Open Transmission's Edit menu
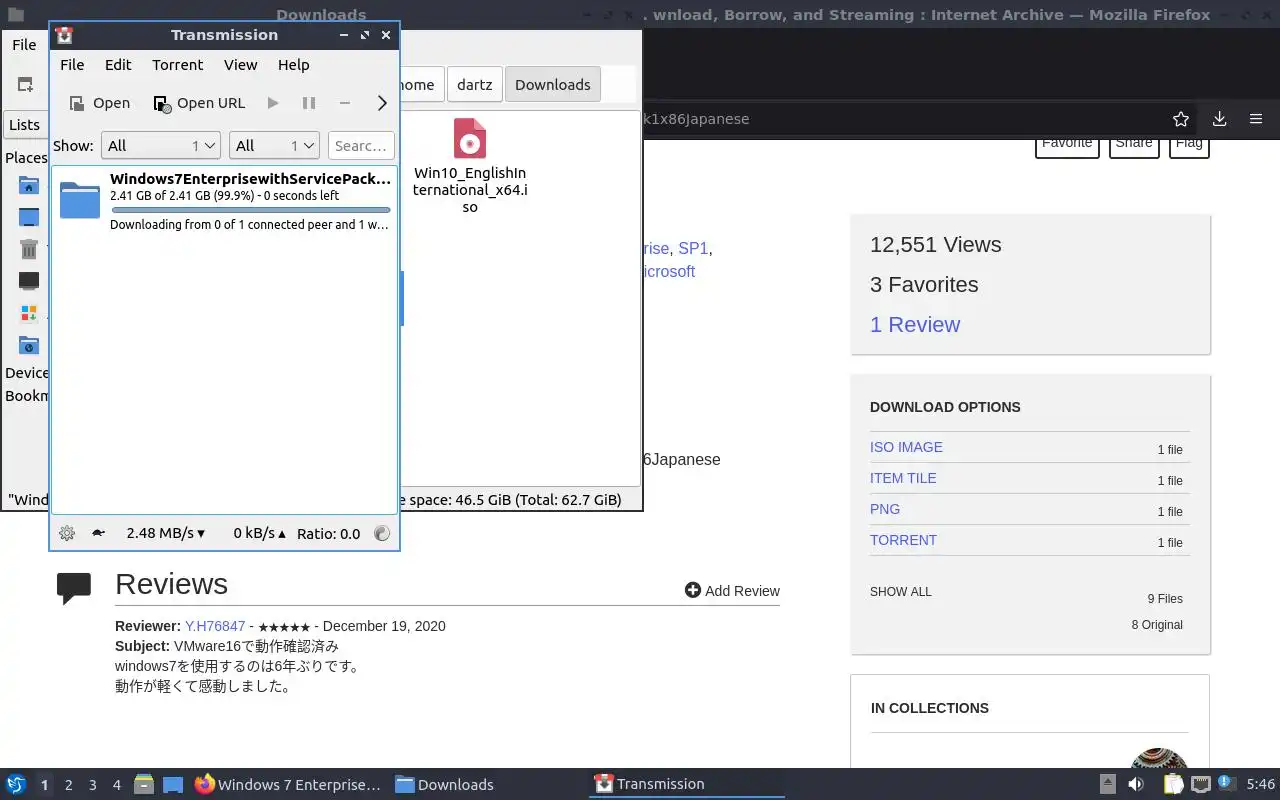 click(118, 65)
